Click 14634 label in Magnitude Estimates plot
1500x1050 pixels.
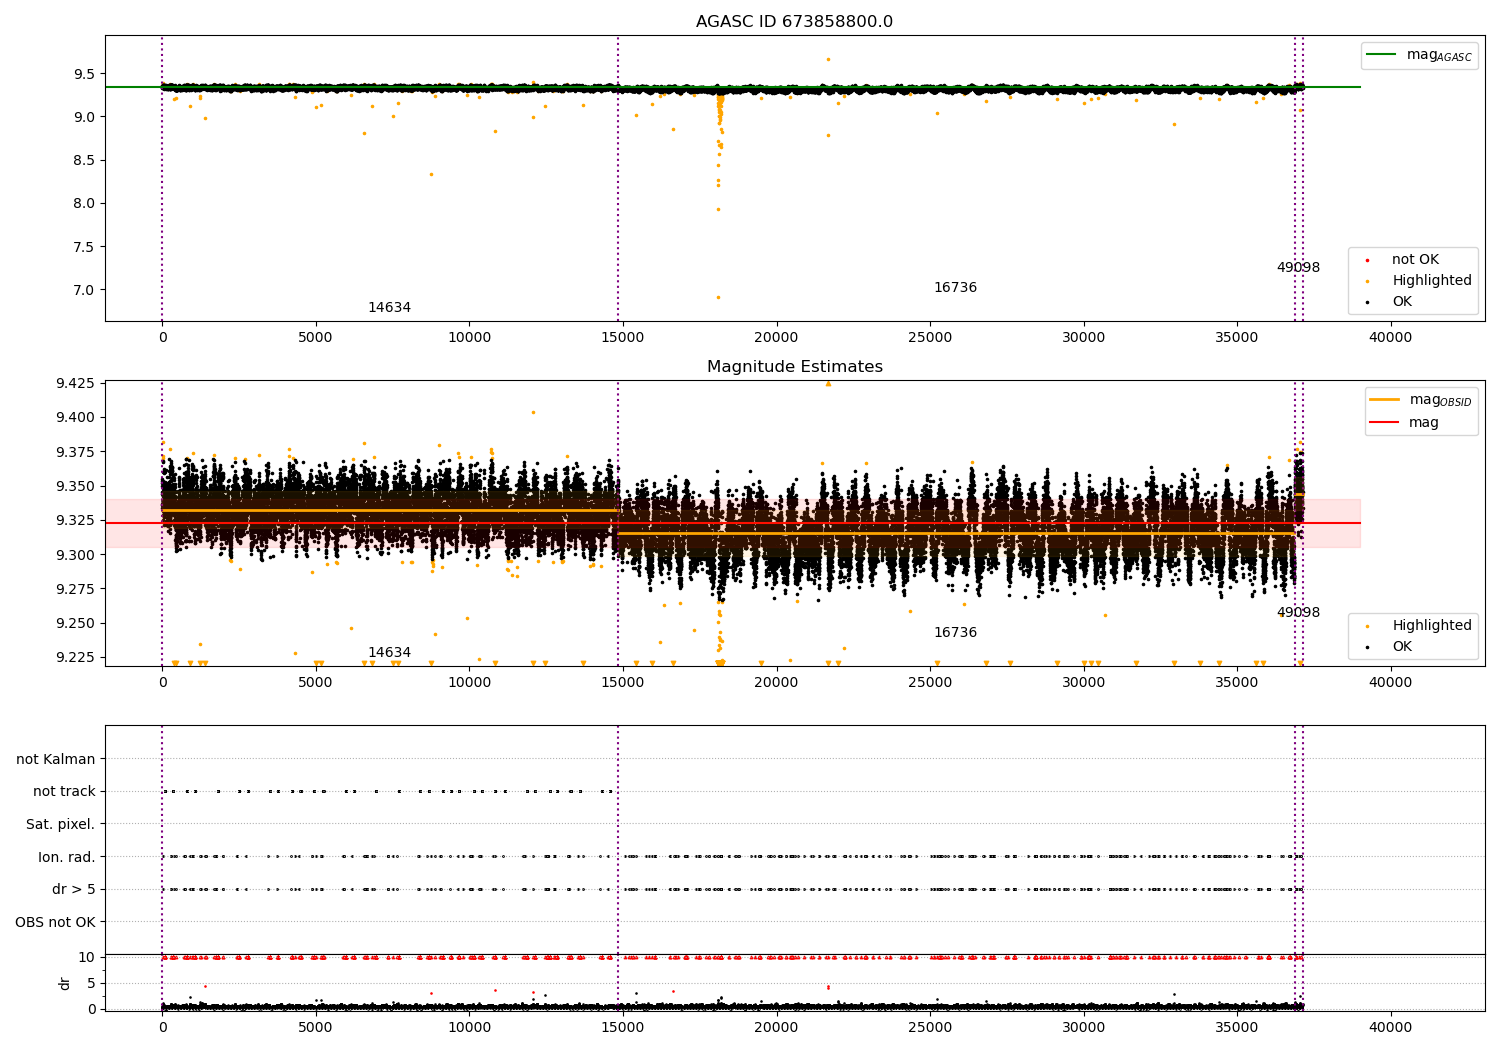click(x=389, y=653)
